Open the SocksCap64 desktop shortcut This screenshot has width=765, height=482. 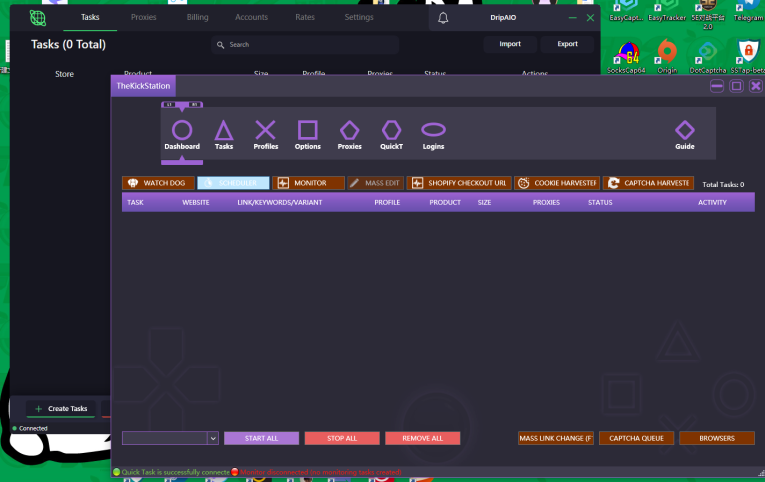[626, 57]
